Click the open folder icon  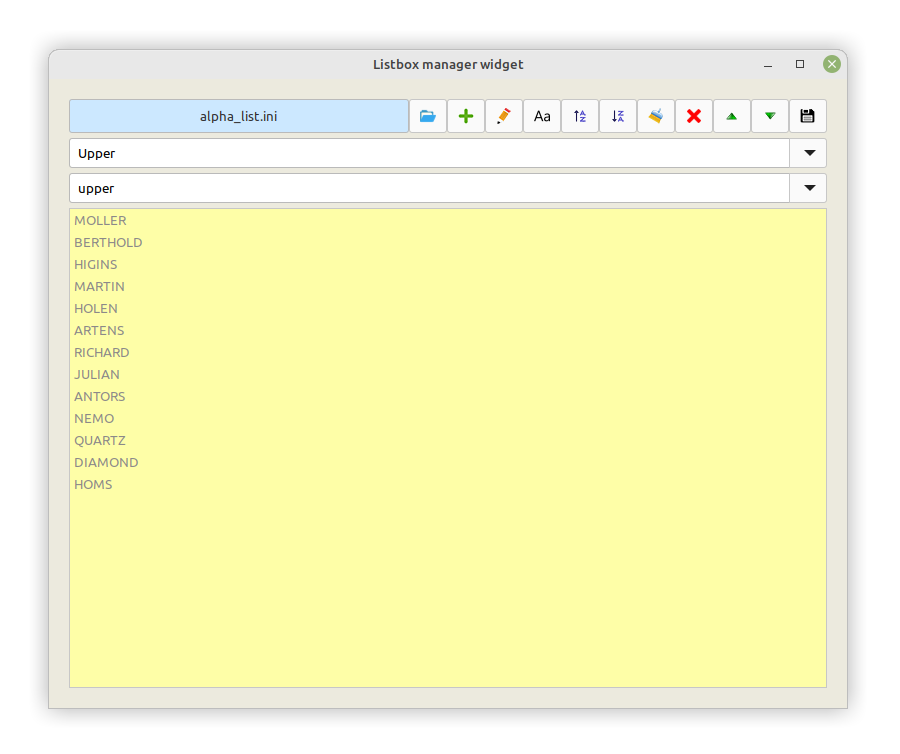[428, 116]
